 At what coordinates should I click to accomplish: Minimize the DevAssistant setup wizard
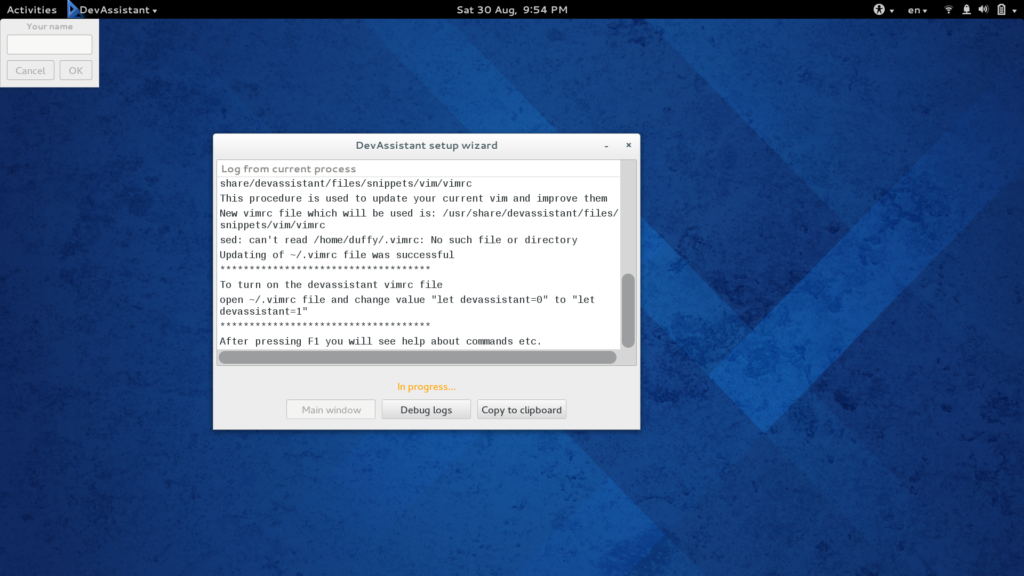pyautogui.click(x=606, y=146)
